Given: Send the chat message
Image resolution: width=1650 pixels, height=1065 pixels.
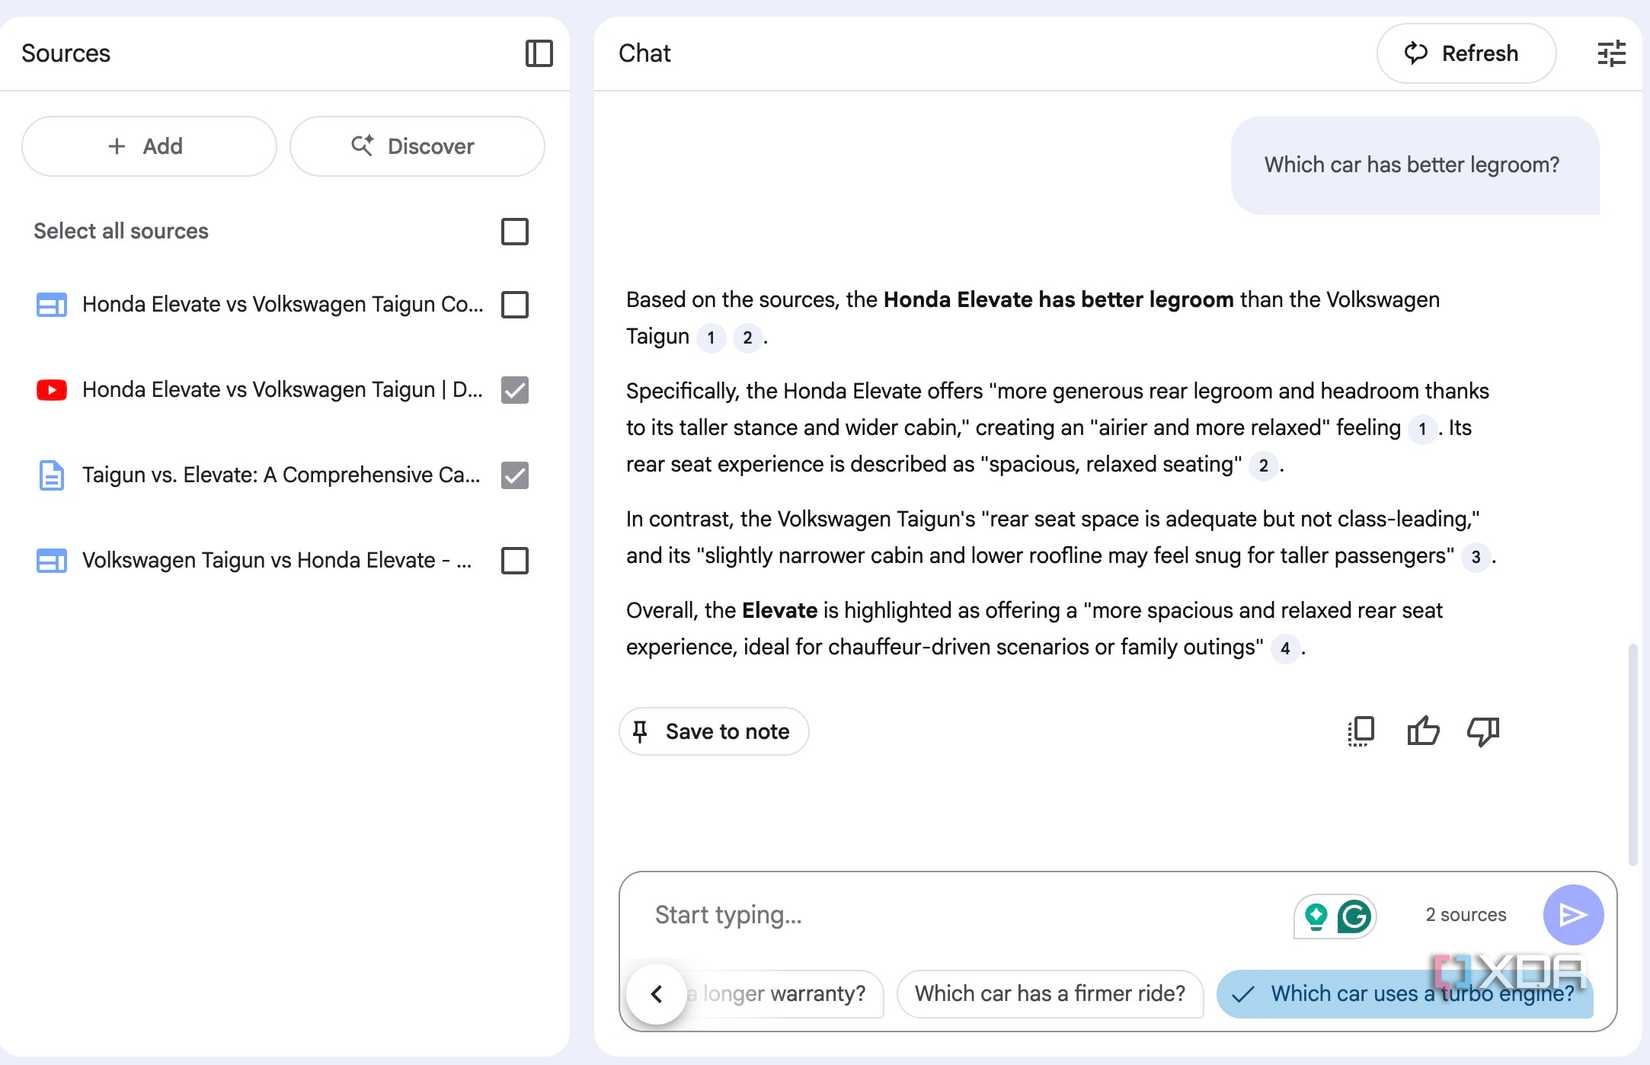Looking at the screenshot, I should click(1573, 915).
